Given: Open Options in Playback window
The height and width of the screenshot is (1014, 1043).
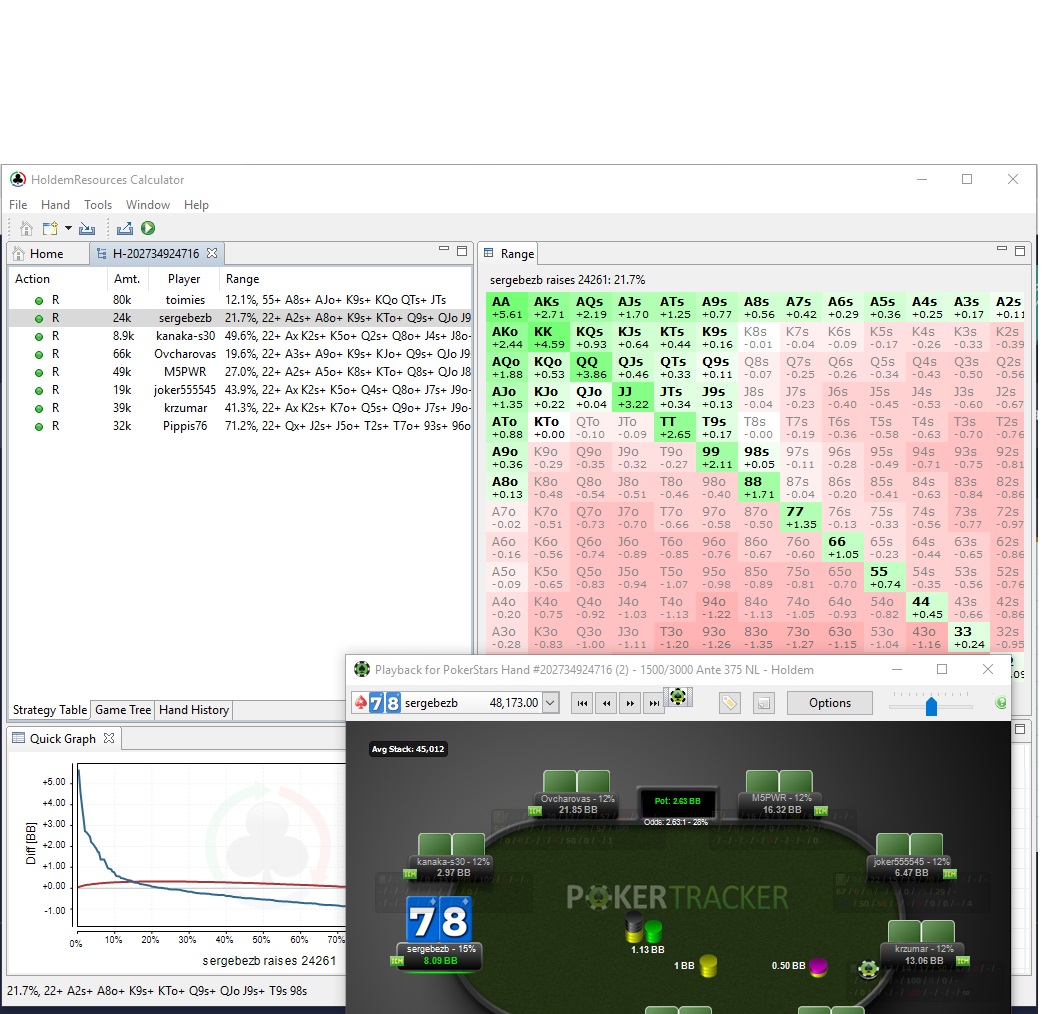Looking at the screenshot, I should pyautogui.click(x=829, y=703).
